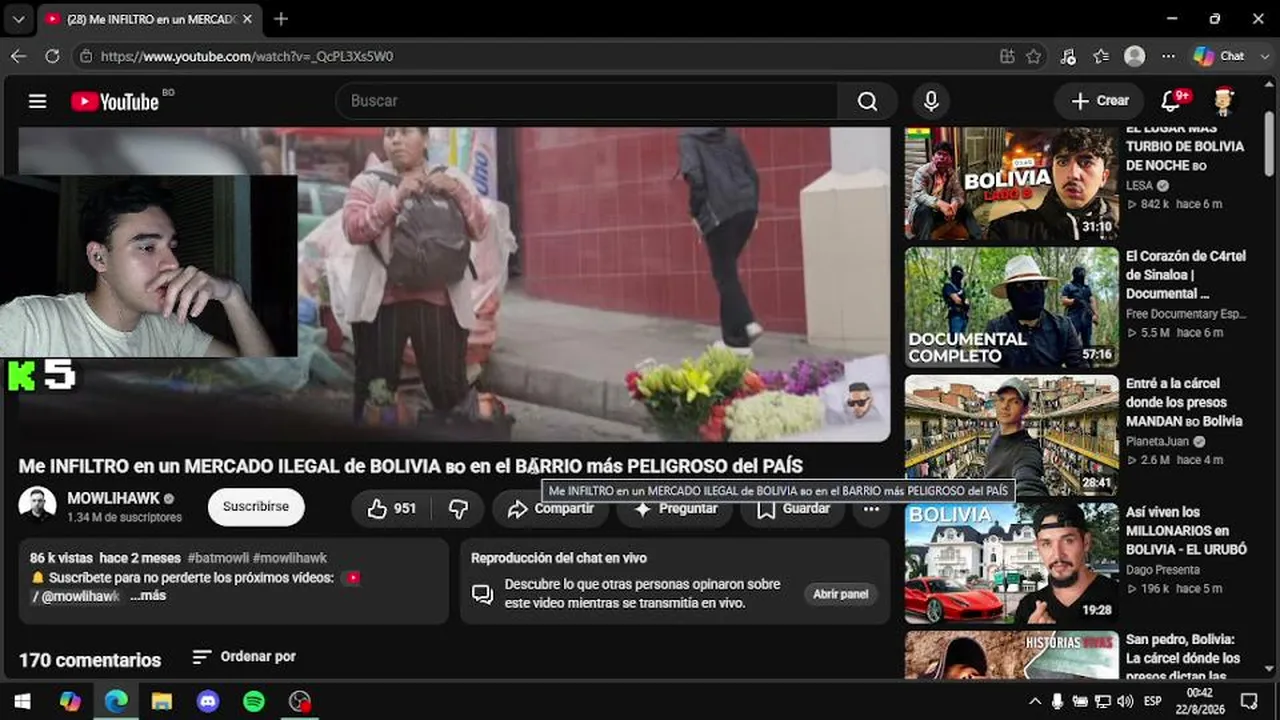Open the YouTube hamburger guide menu
The image size is (1280, 720).
pos(38,101)
